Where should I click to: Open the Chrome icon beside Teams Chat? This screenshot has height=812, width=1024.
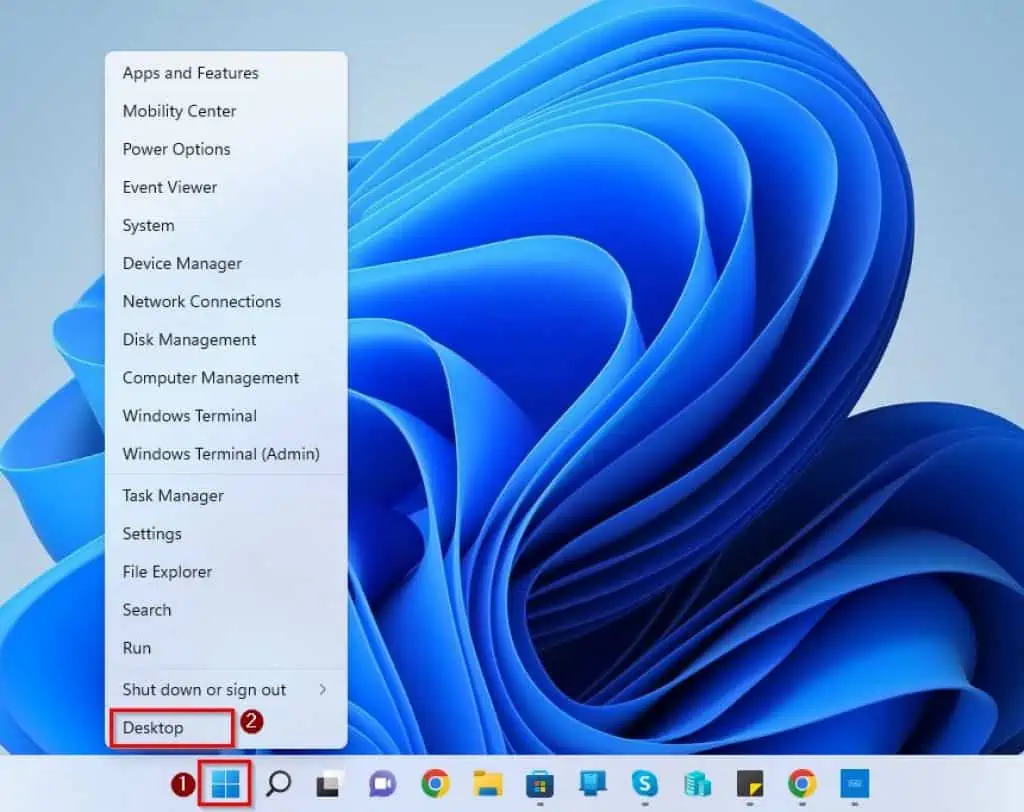435,783
